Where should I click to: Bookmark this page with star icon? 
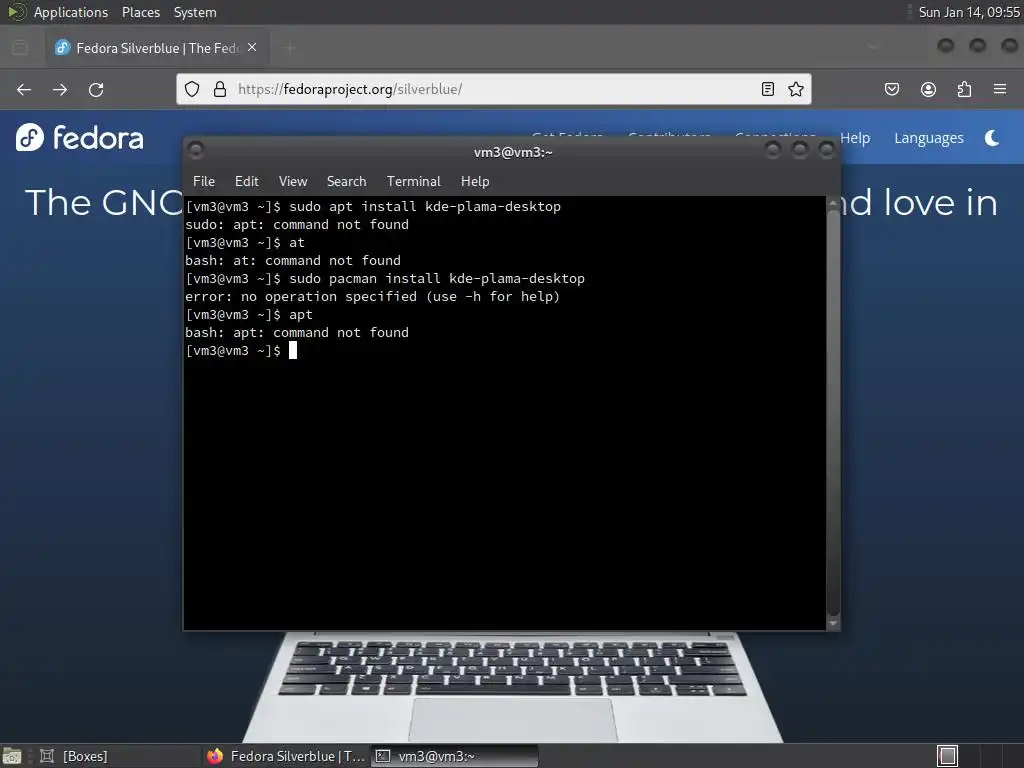point(795,89)
